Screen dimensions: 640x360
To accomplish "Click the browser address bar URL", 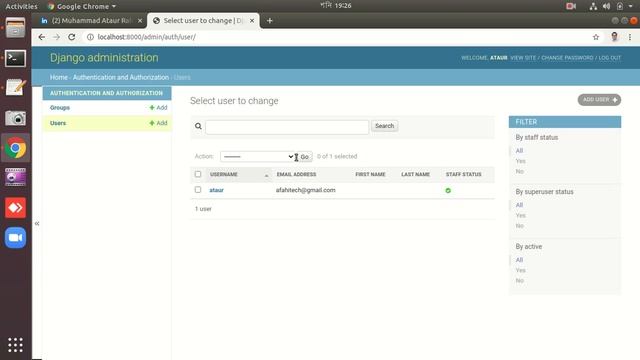I will coord(147,37).
